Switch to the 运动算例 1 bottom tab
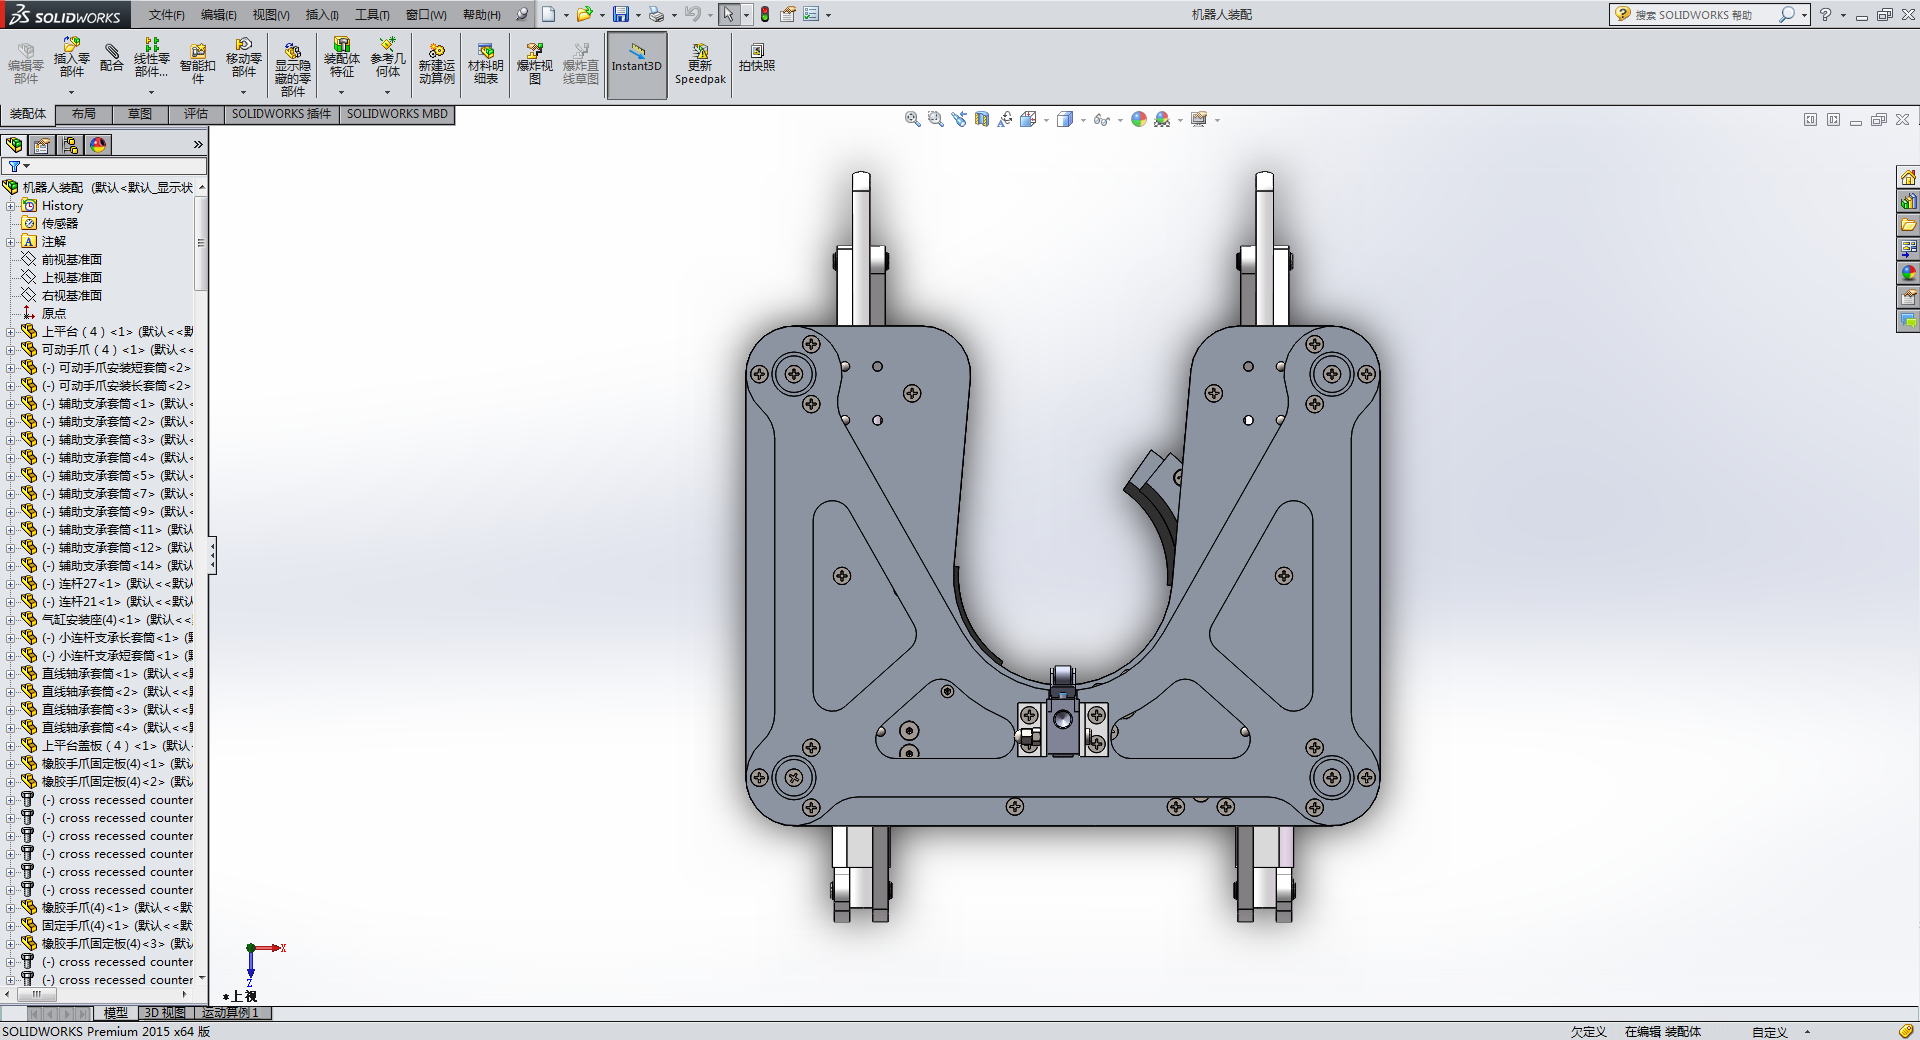This screenshot has height=1040, width=1920. click(231, 1013)
